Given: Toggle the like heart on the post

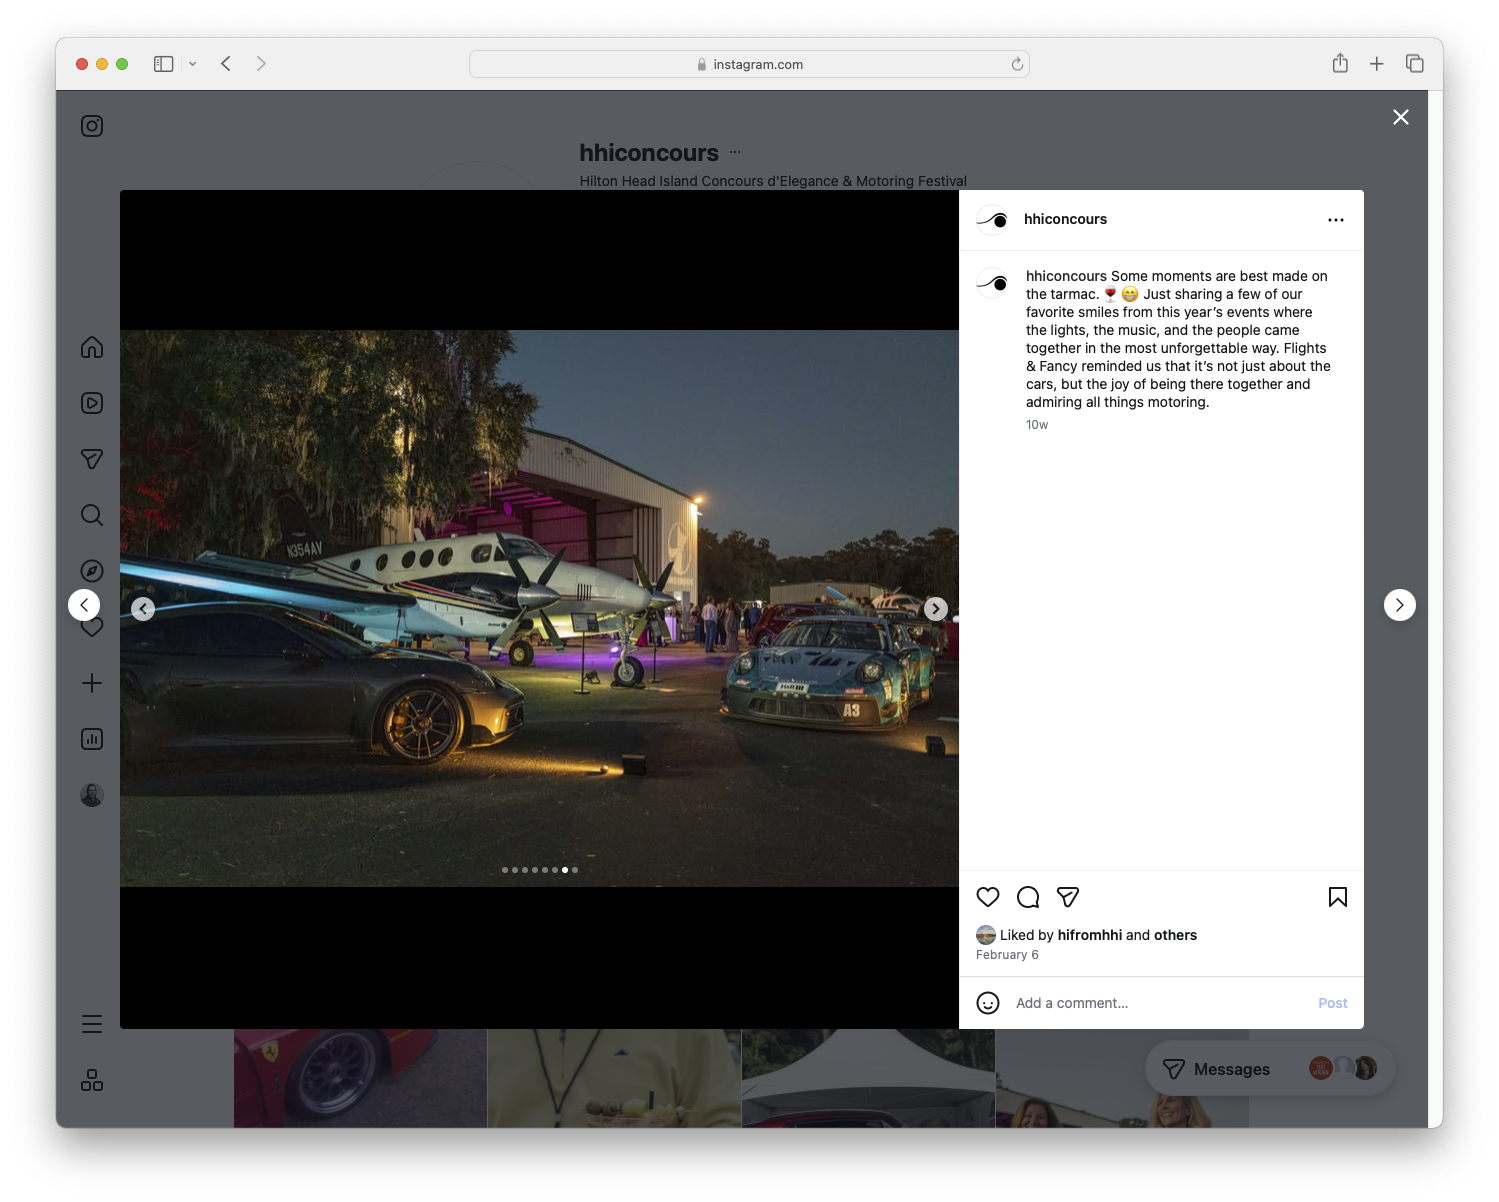Looking at the screenshot, I should [988, 897].
